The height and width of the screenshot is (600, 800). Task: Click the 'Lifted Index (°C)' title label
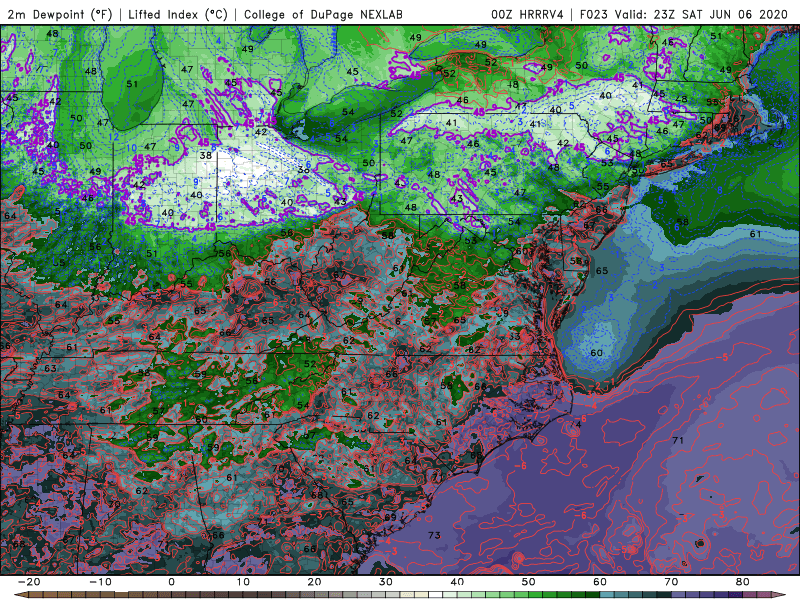tap(178, 14)
